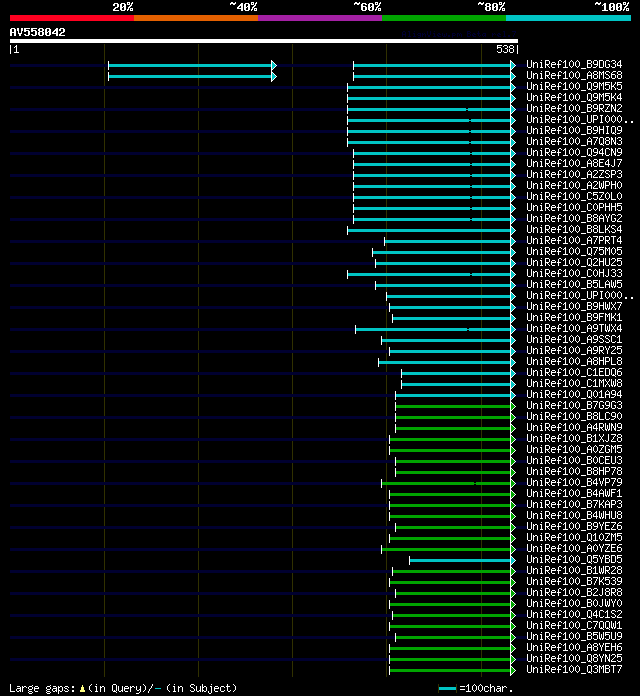The image size is (640, 696).
Task: Select the UniRef100_B1XJZ8 label
Action: coord(574,438)
